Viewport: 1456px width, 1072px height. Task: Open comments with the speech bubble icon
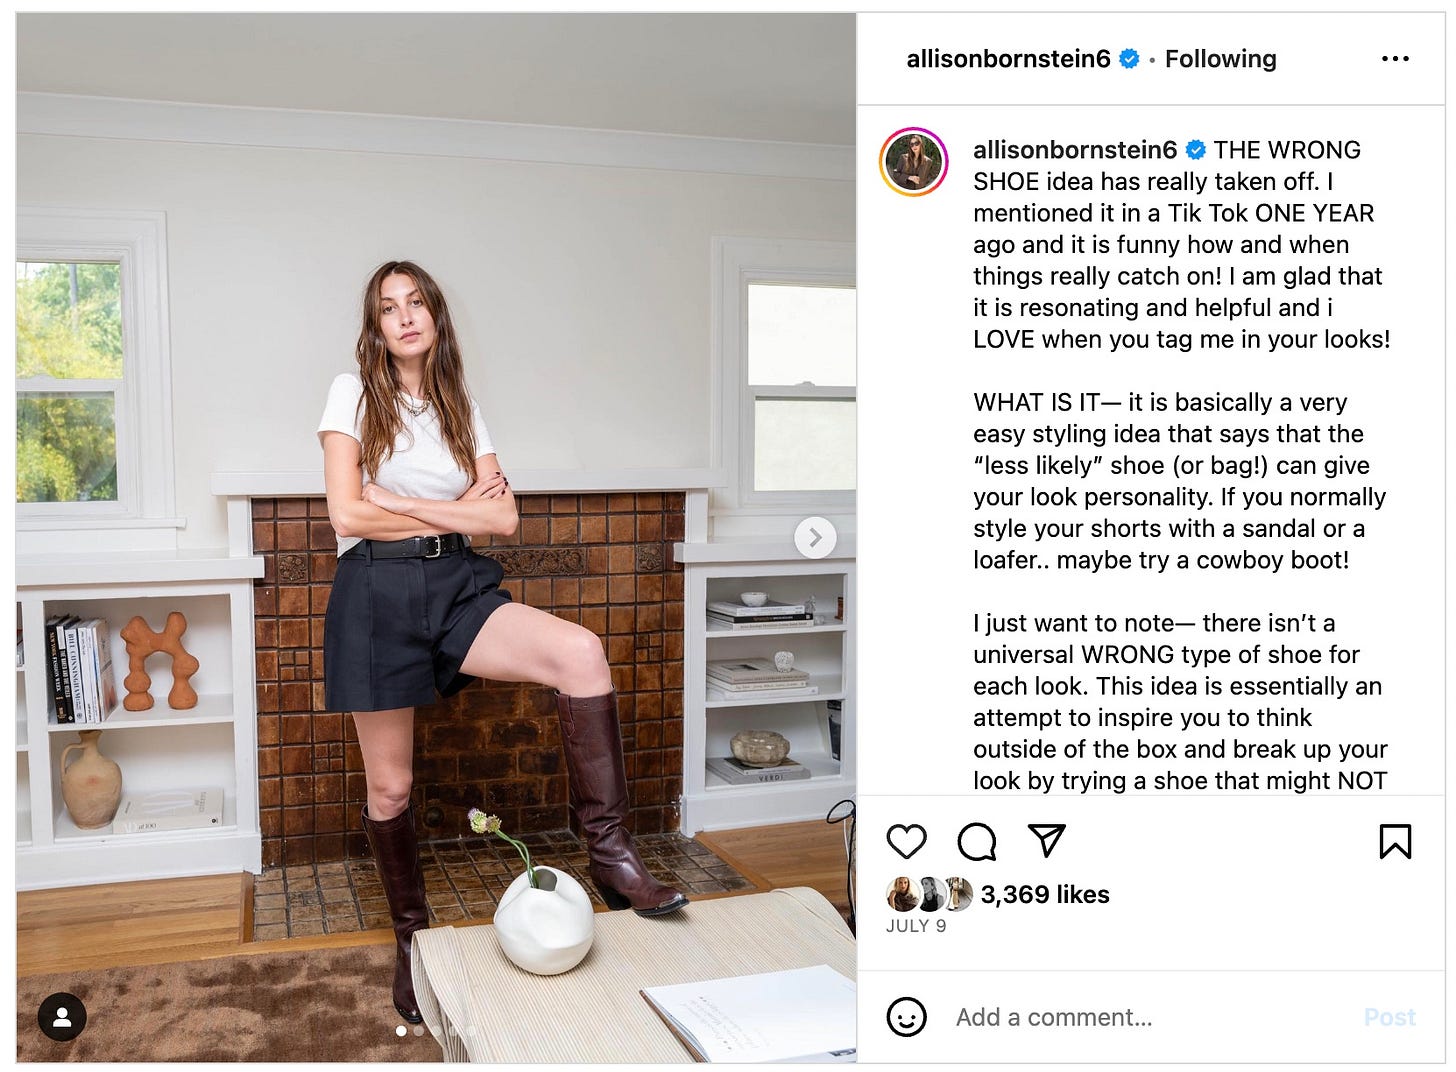(x=976, y=841)
